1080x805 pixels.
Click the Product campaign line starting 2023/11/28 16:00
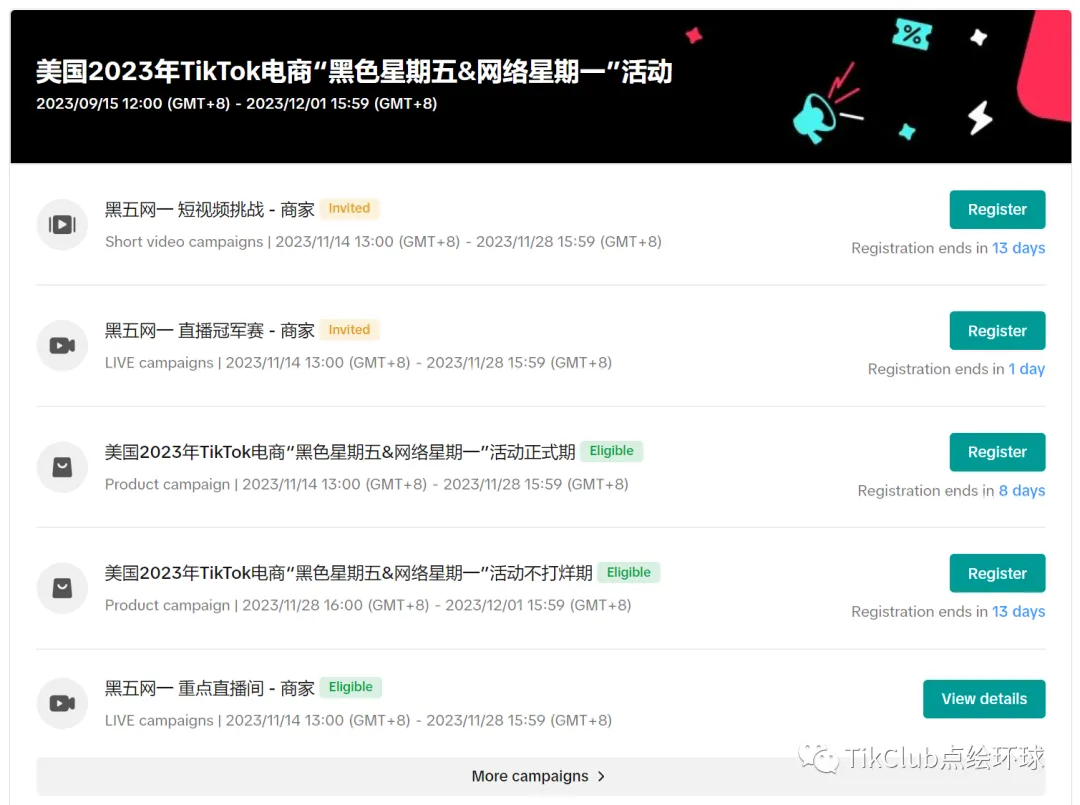[368, 605]
